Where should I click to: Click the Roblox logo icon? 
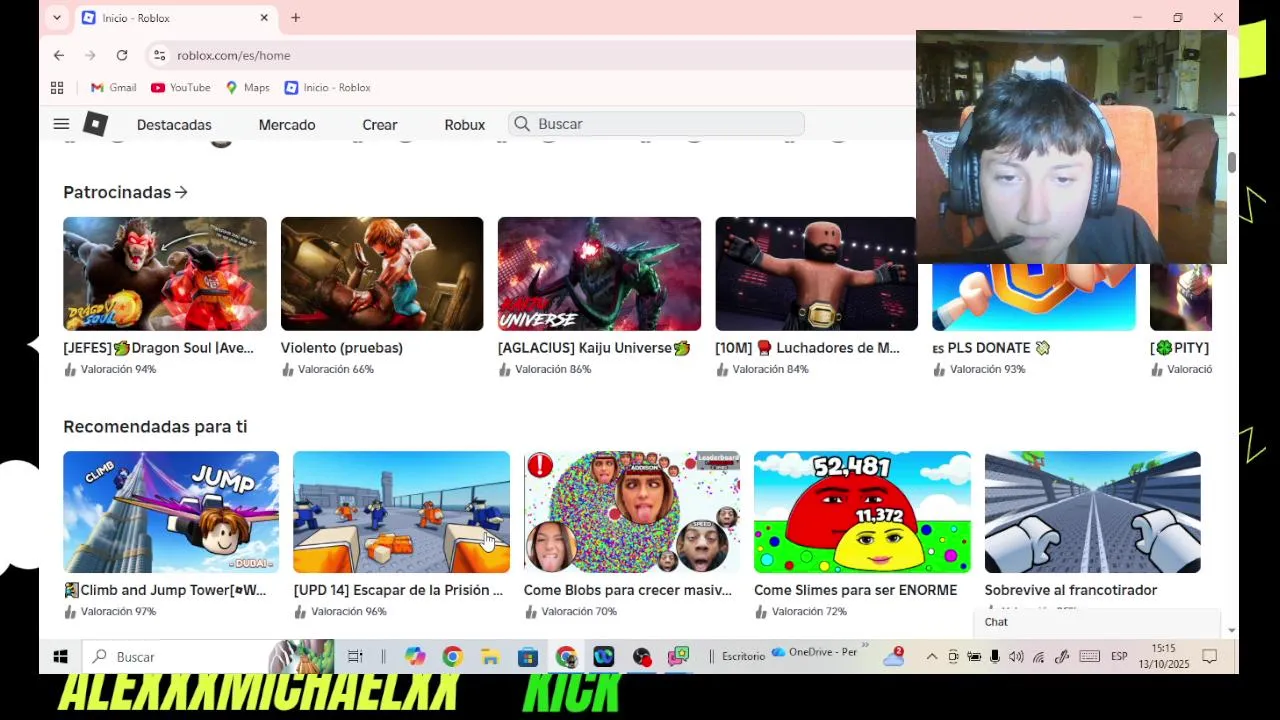95,124
